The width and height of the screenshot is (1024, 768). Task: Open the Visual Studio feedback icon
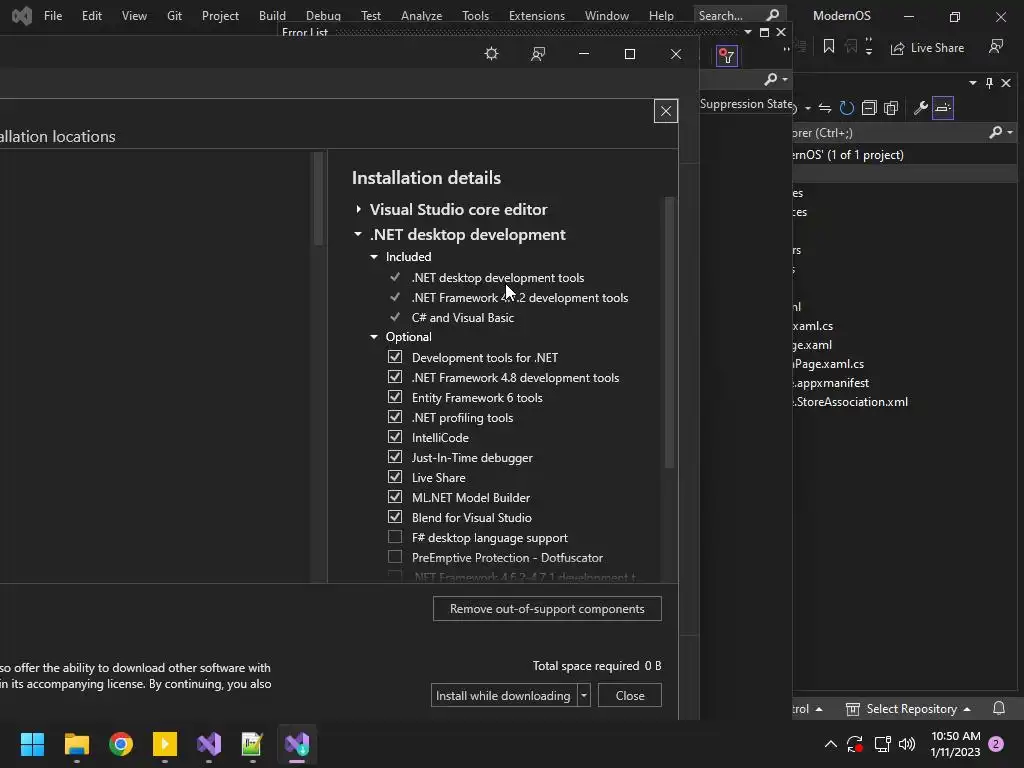(x=995, y=46)
